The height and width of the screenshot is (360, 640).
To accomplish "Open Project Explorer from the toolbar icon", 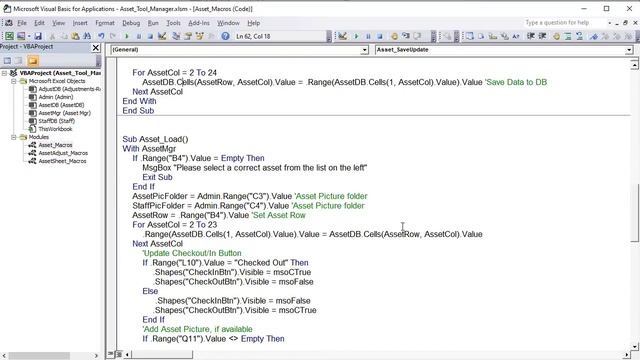I will [x=176, y=36].
